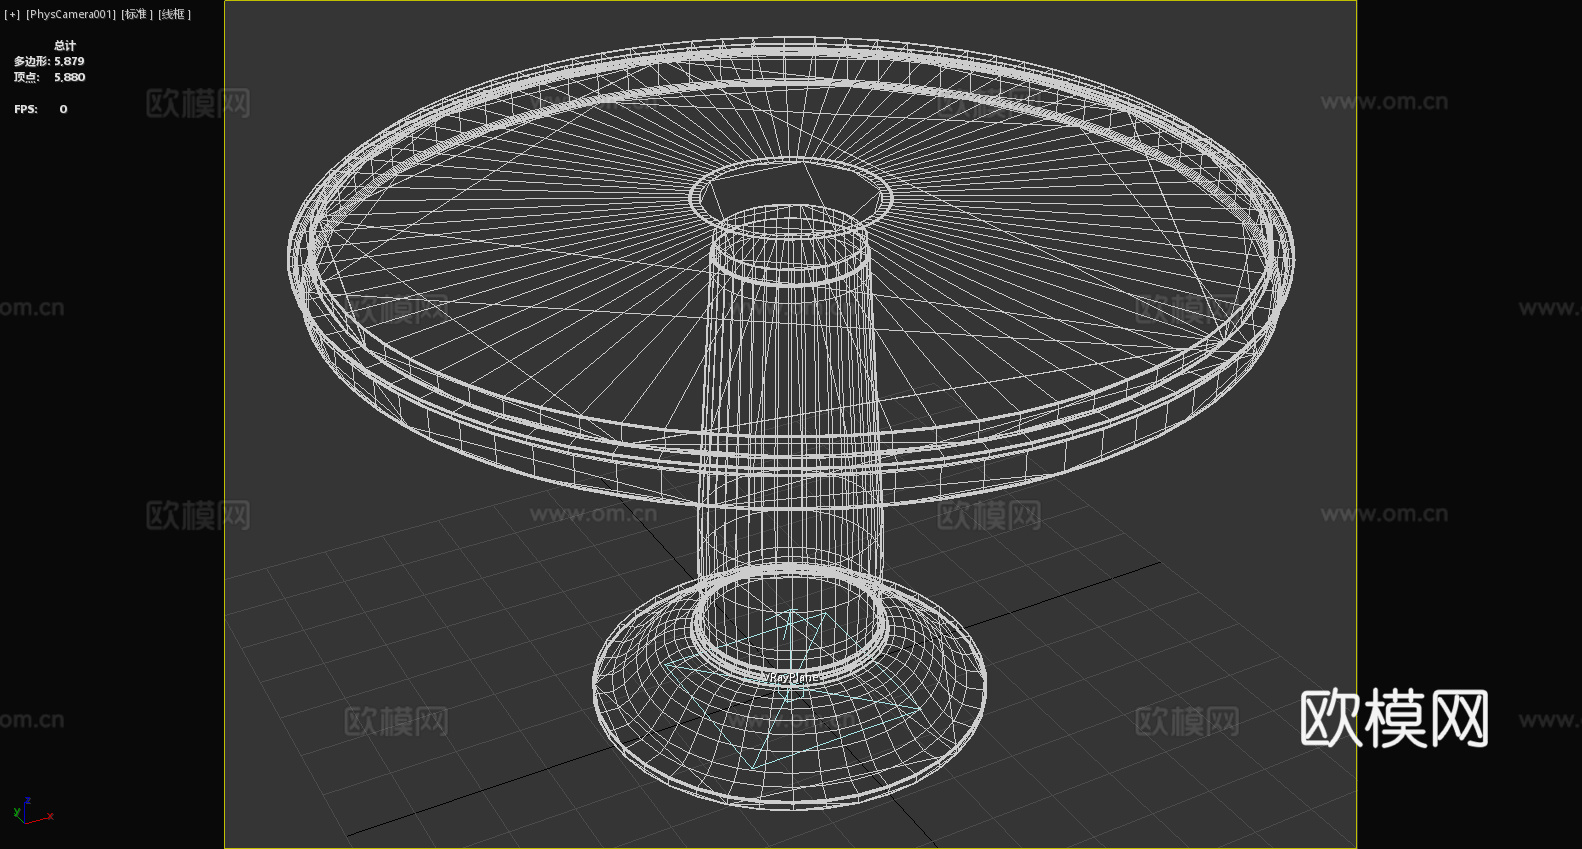Click the XYZ axis gizmo

tap(33, 811)
